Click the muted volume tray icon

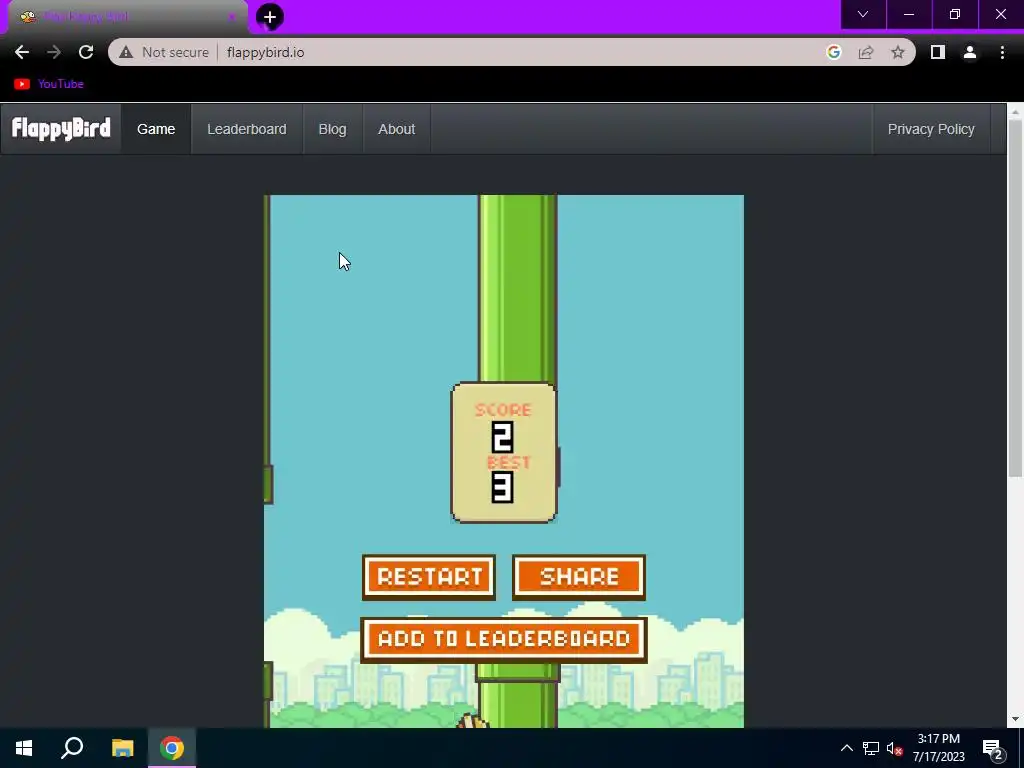click(x=895, y=748)
